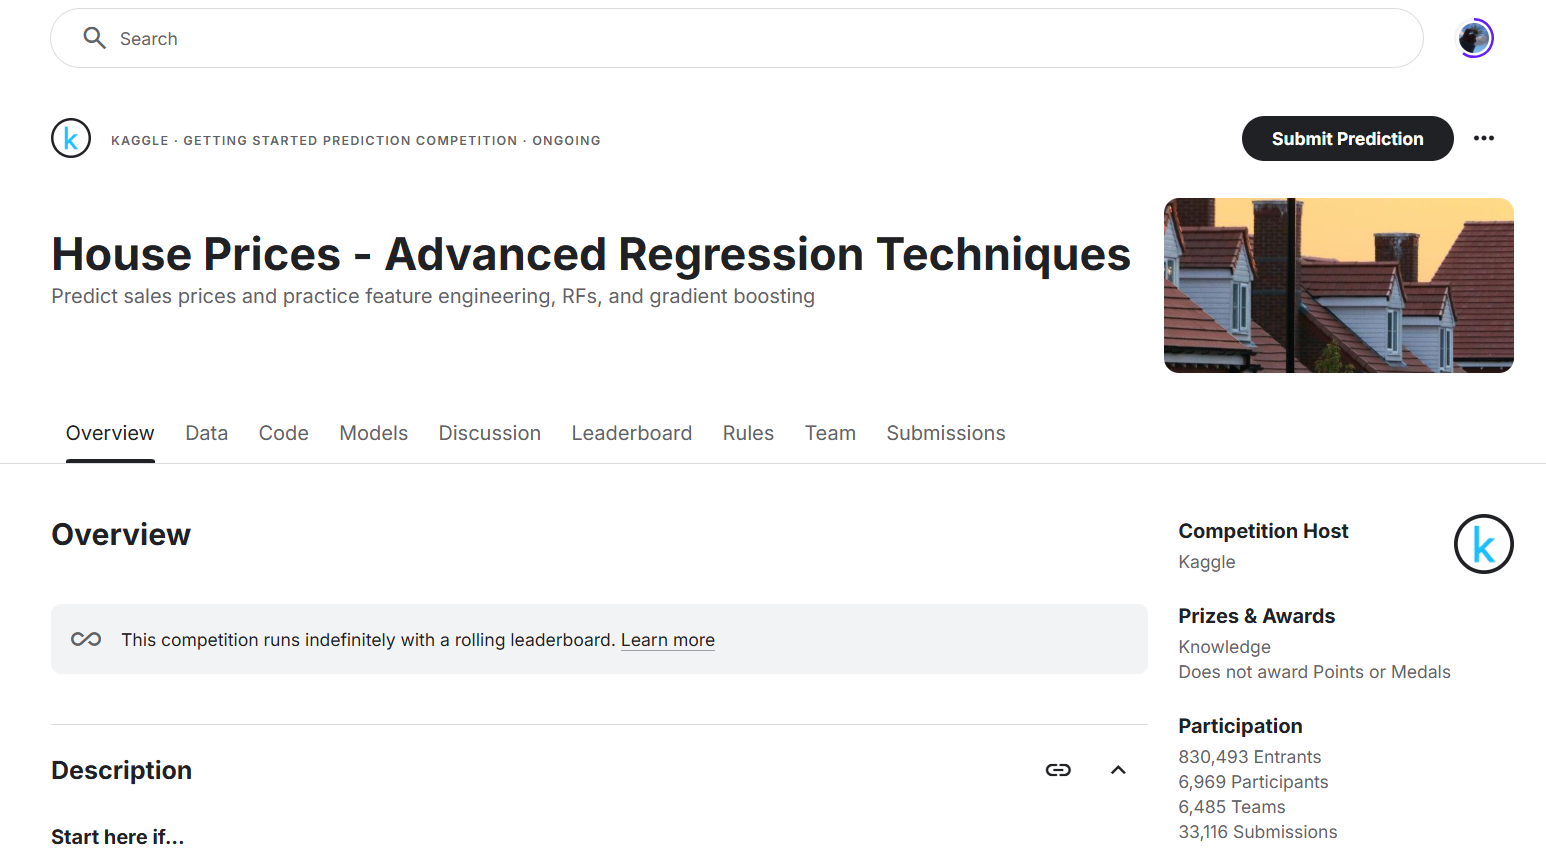Open the Code tab
The width and height of the screenshot is (1546, 850).
(x=284, y=433)
